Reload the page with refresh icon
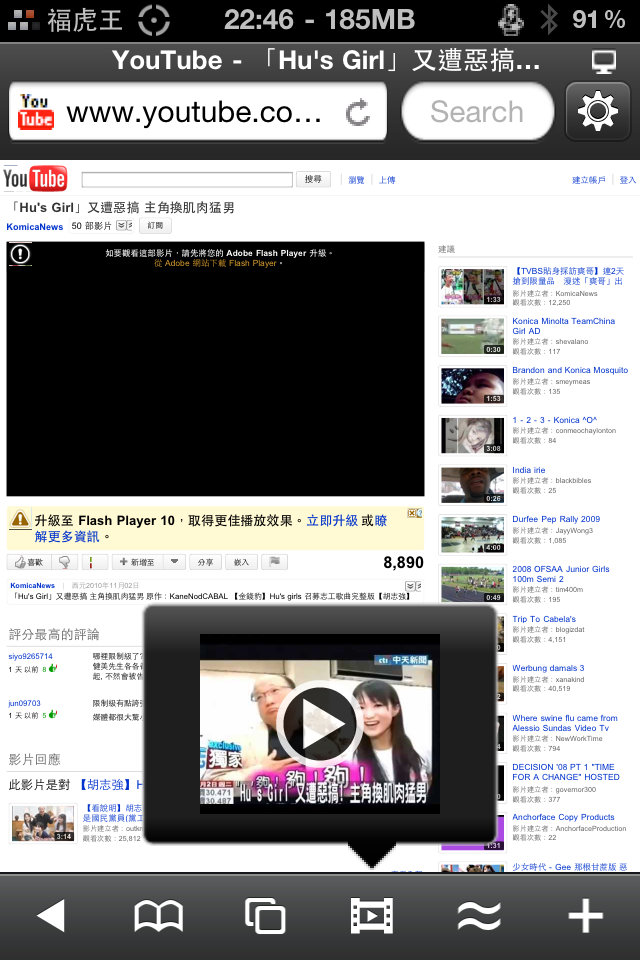 (x=358, y=112)
